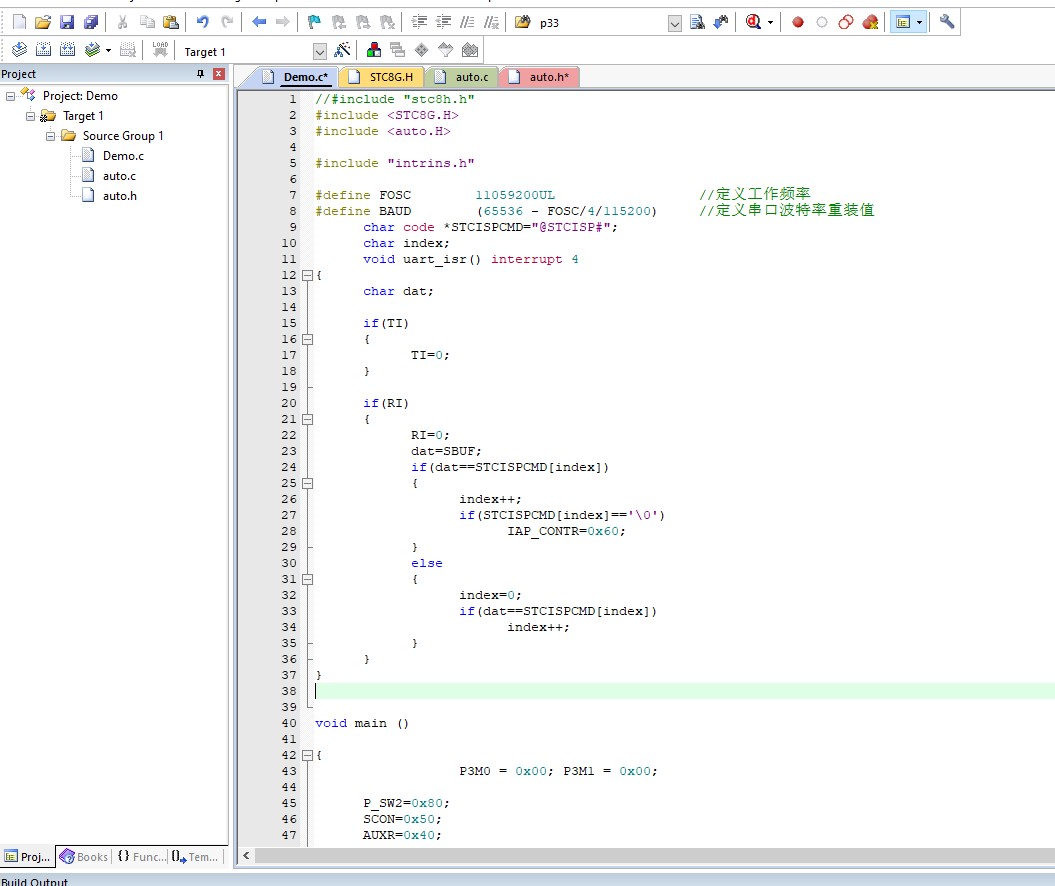
Task: Collapse the Target 1 tree node
Action: point(30,116)
